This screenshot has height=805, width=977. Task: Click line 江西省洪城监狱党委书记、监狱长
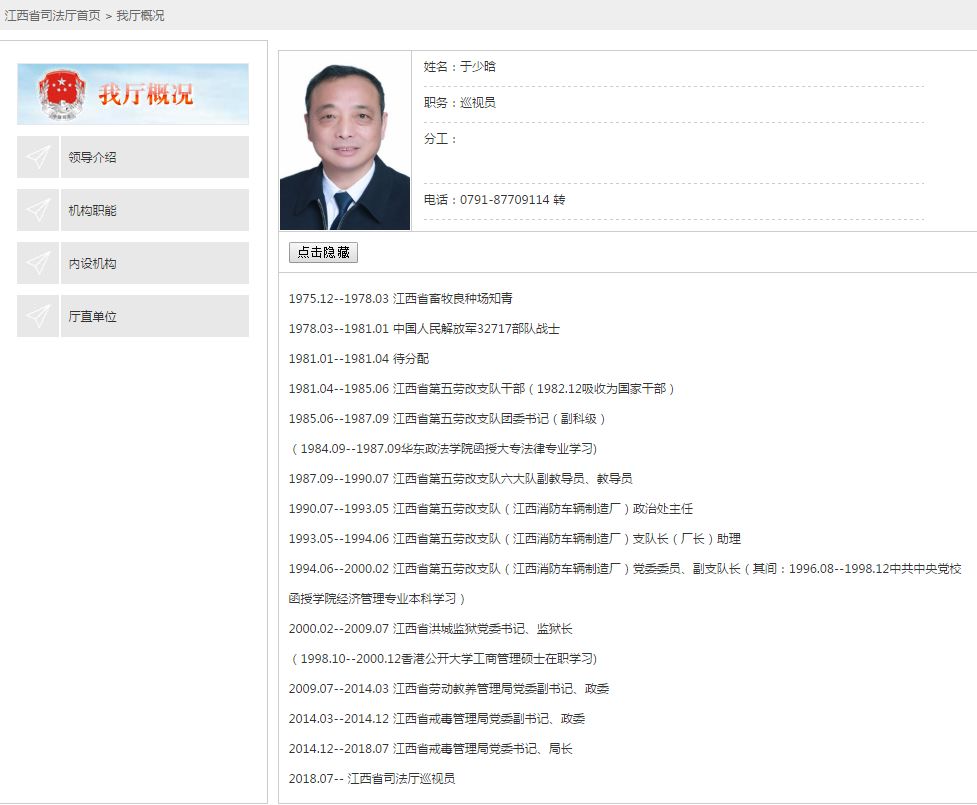tap(431, 628)
